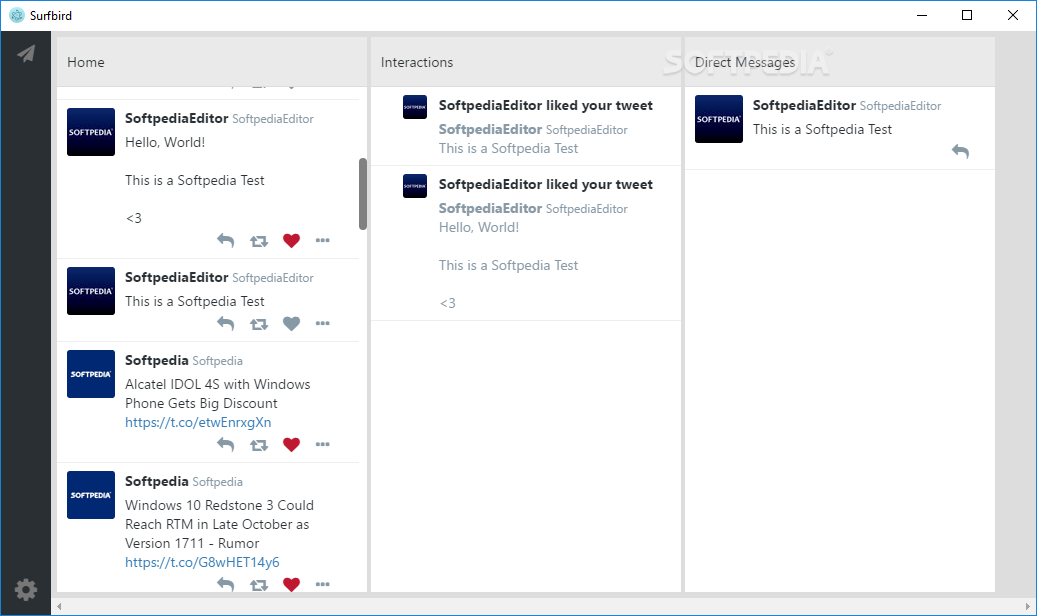
Task: Click 'This is a Softpedia Test' direct message text
Action: pos(822,129)
